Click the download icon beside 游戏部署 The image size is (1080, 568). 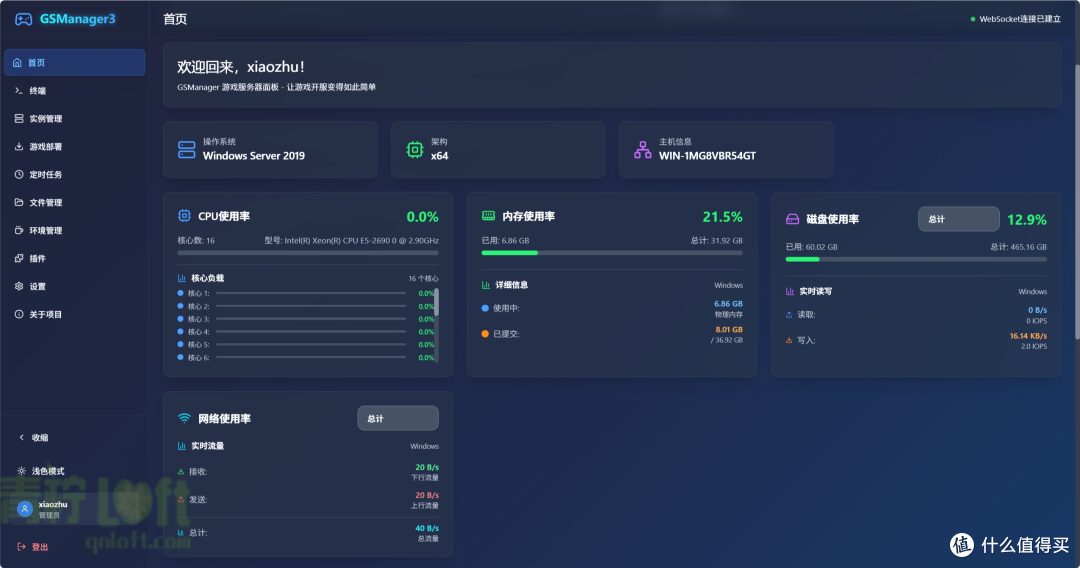19,147
